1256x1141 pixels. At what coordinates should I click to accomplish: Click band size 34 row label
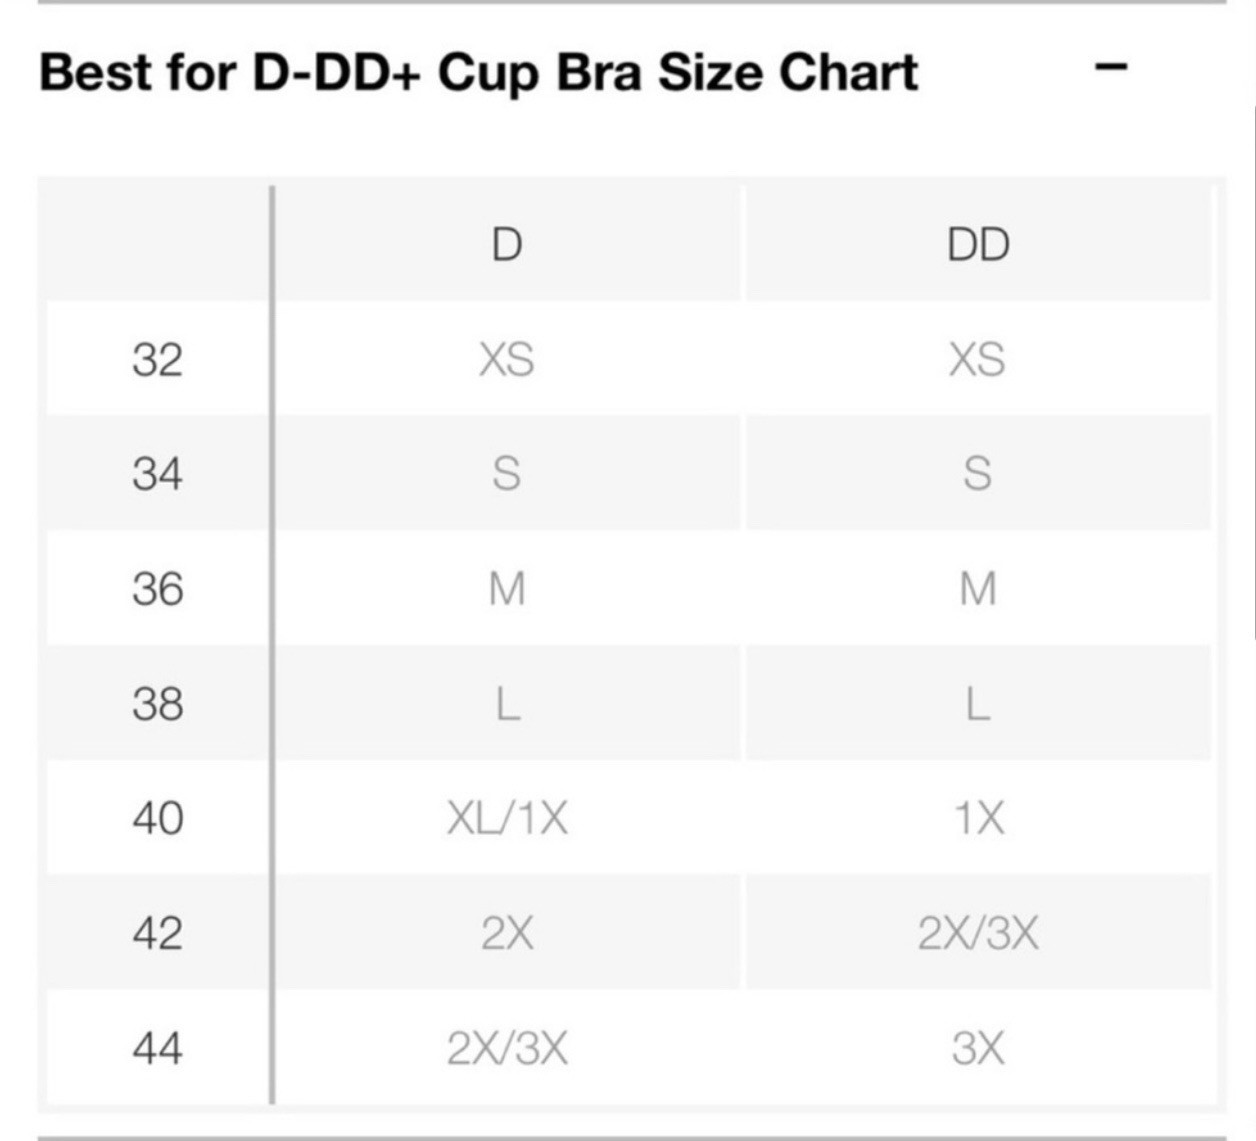[157, 473]
